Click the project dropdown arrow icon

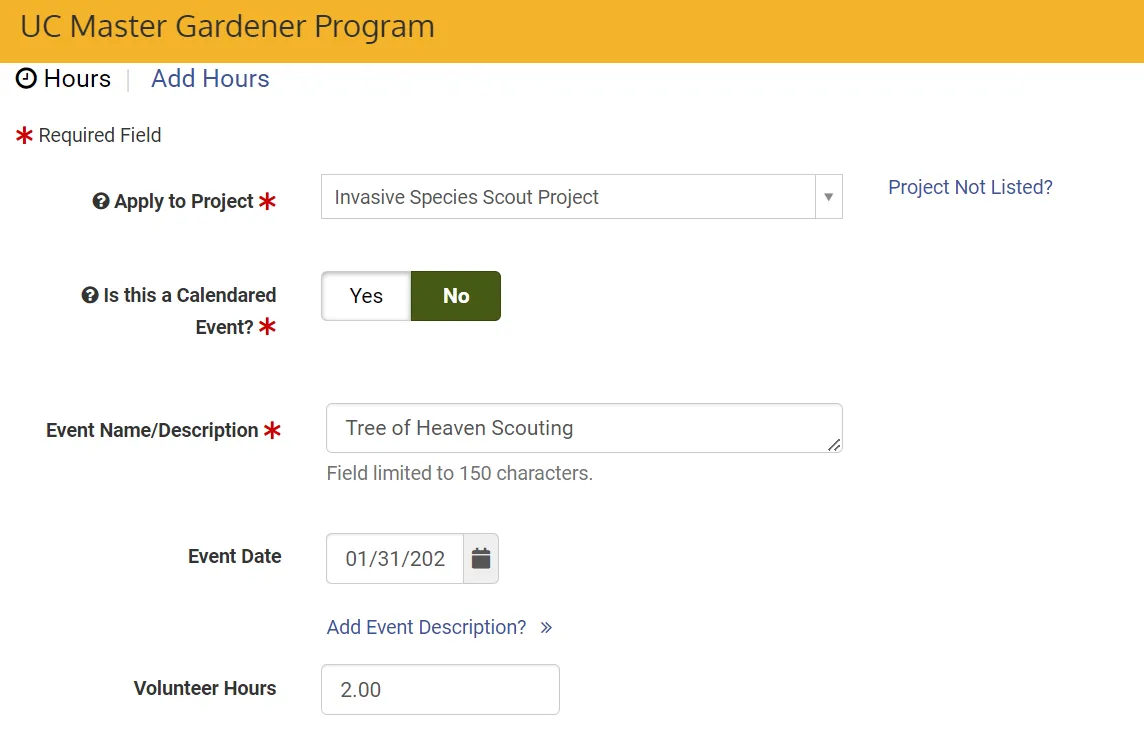[x=828, y=196]
